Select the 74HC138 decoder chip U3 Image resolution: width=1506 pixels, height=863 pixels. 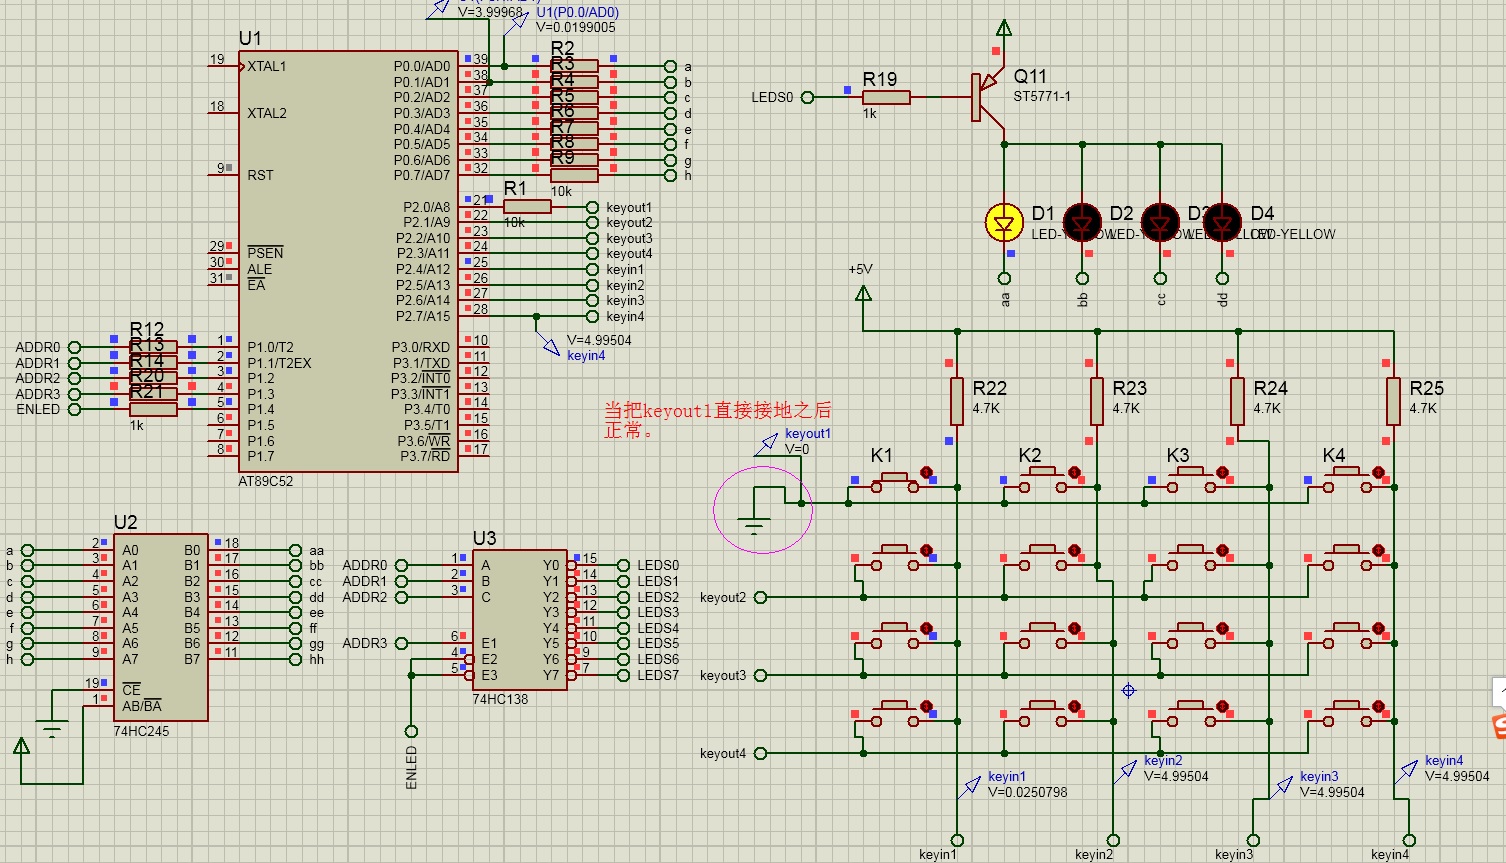click(x=520, y=620)
